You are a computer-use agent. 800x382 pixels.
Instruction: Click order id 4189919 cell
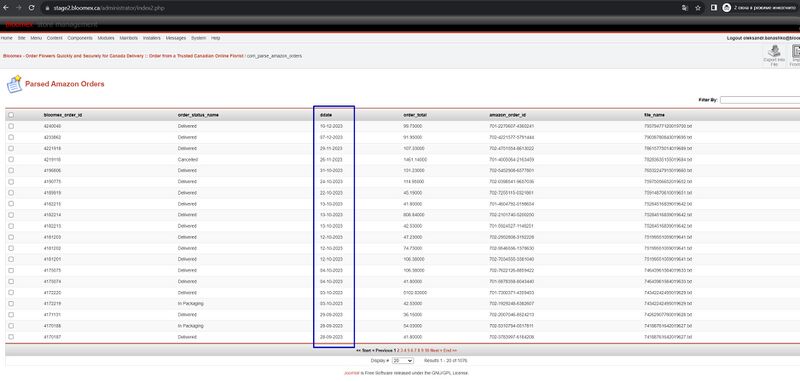coord(52,193)
